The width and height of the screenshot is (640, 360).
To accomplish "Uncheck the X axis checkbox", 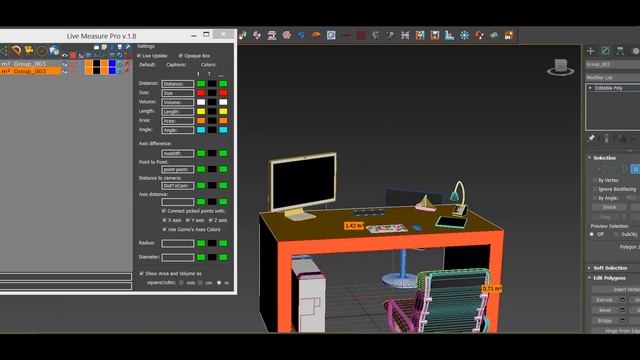I will [x=164, y=220].
